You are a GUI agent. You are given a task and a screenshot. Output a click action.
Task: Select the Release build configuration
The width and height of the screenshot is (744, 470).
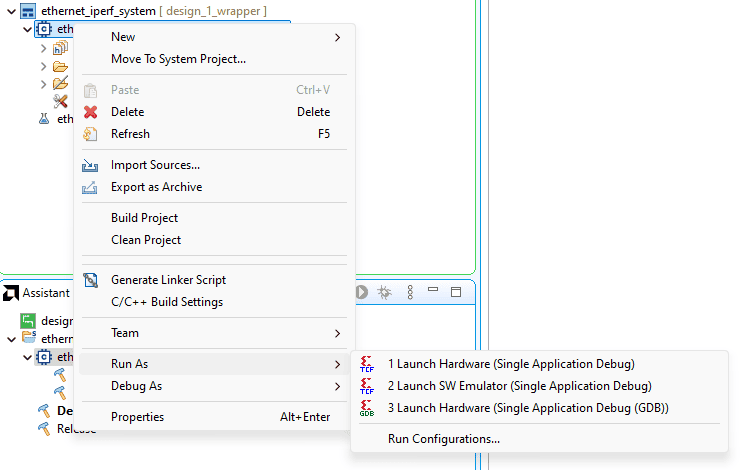coord(76,429)
